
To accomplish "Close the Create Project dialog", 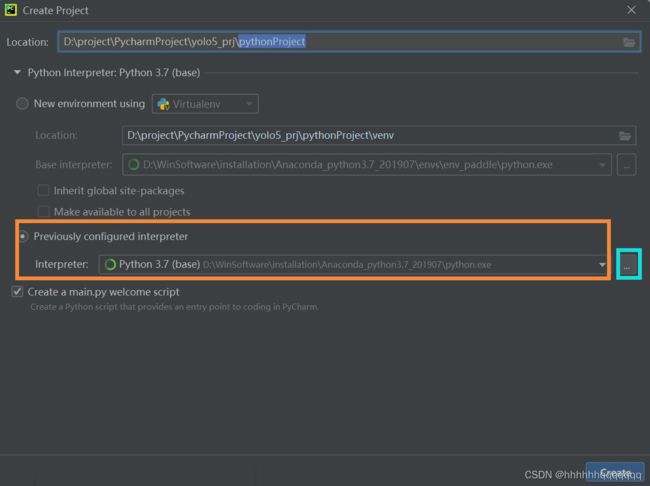I will click(x=631, y=10).
